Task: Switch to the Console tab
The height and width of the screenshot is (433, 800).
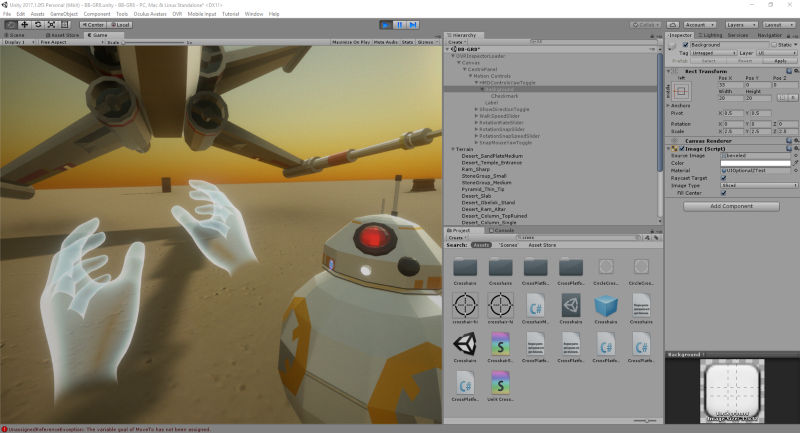Action: pos(504,230)
